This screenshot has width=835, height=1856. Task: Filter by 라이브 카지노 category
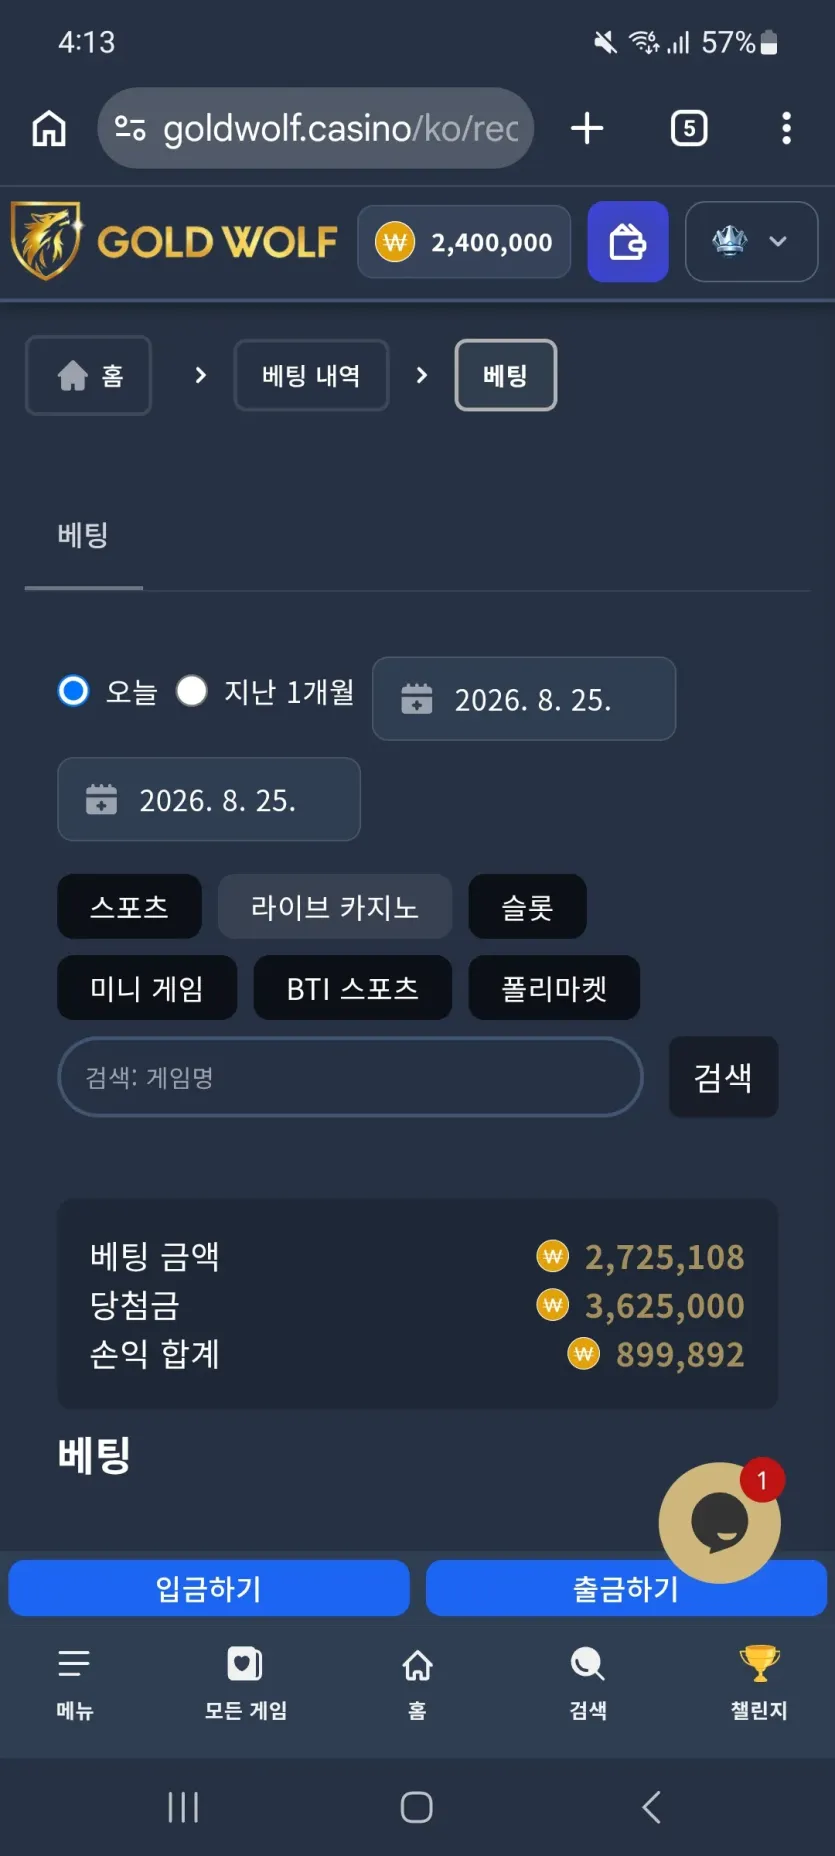335,907
